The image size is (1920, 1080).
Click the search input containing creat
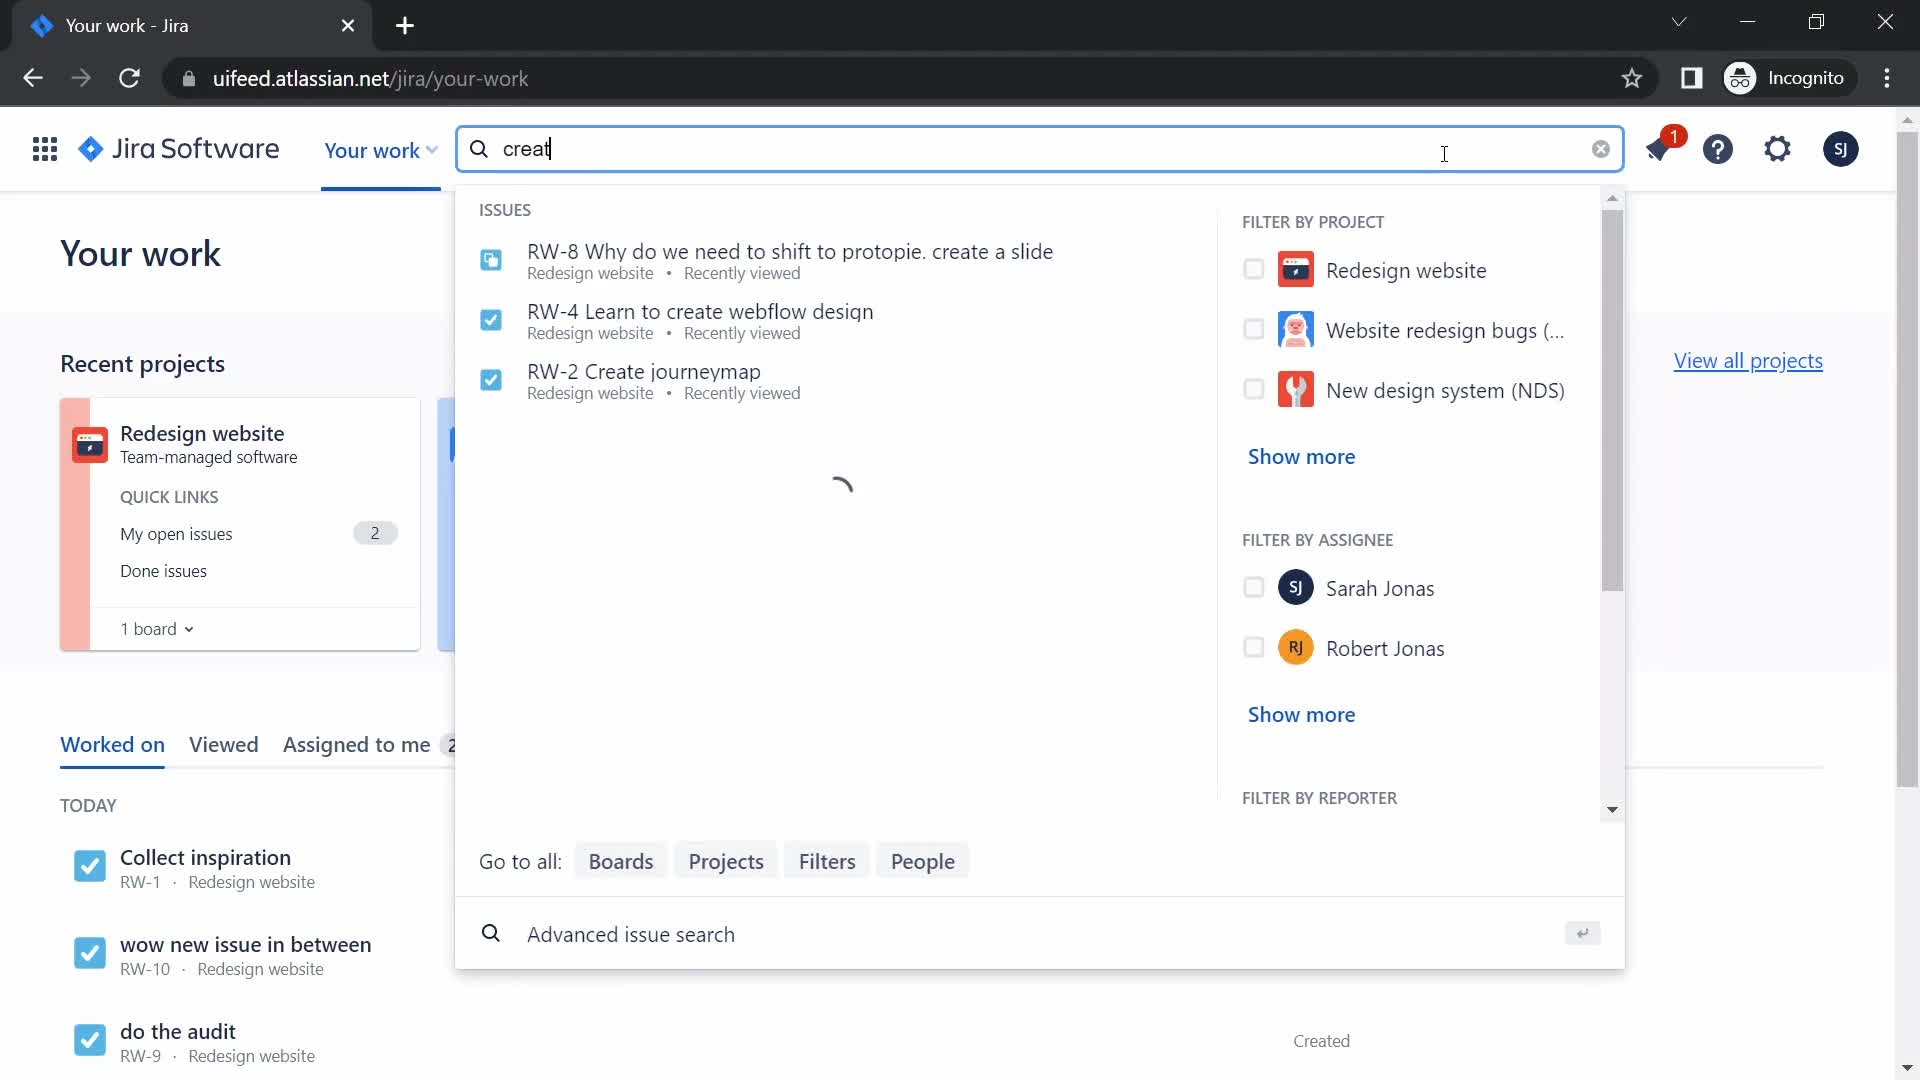click(1040, 149)
